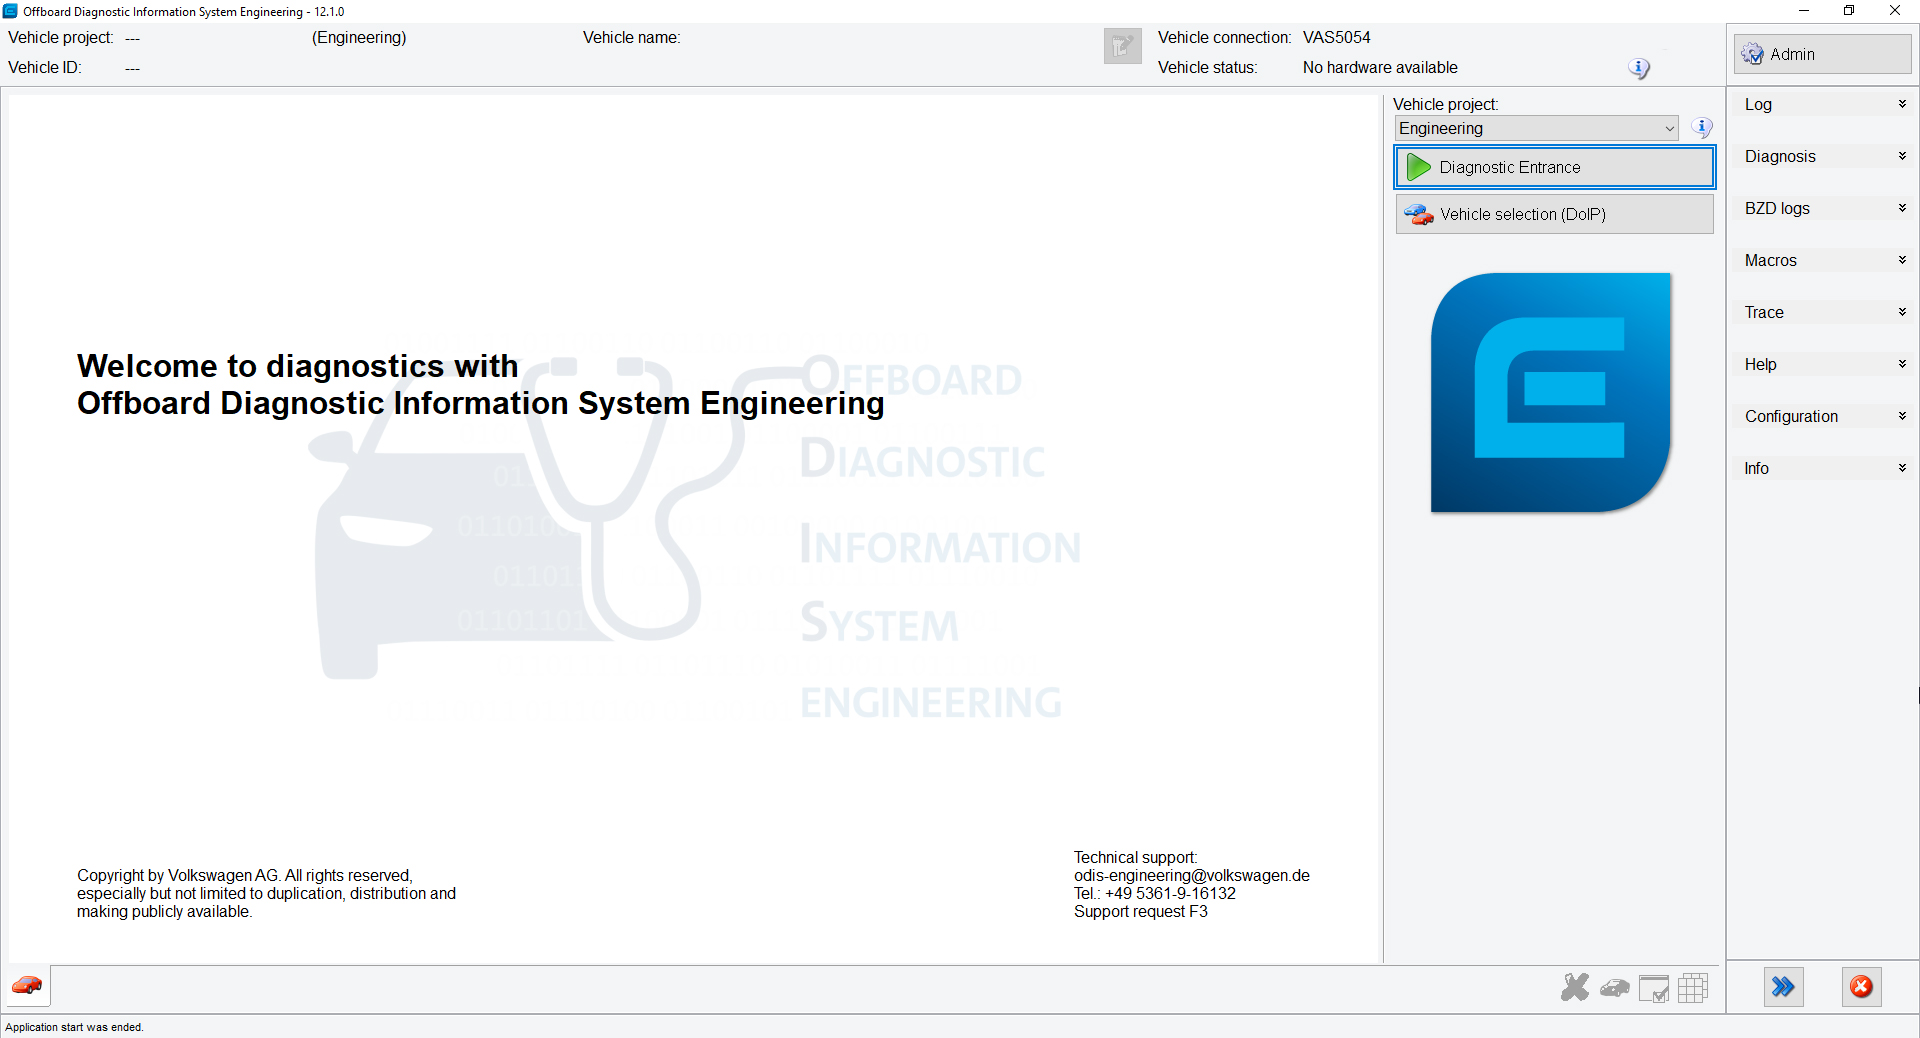Click the clipboard edit icon in the header
1920x1038 pixels.
1122,46
